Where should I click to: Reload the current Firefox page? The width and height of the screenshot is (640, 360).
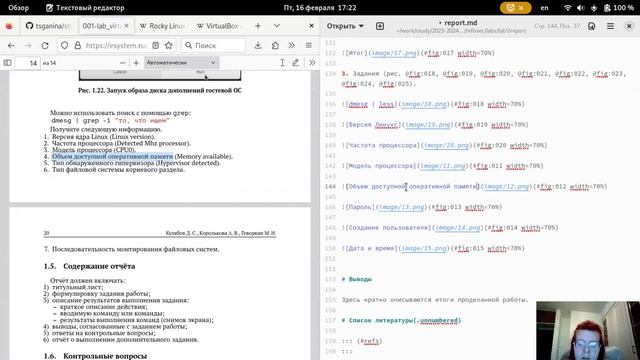(45, 45)
